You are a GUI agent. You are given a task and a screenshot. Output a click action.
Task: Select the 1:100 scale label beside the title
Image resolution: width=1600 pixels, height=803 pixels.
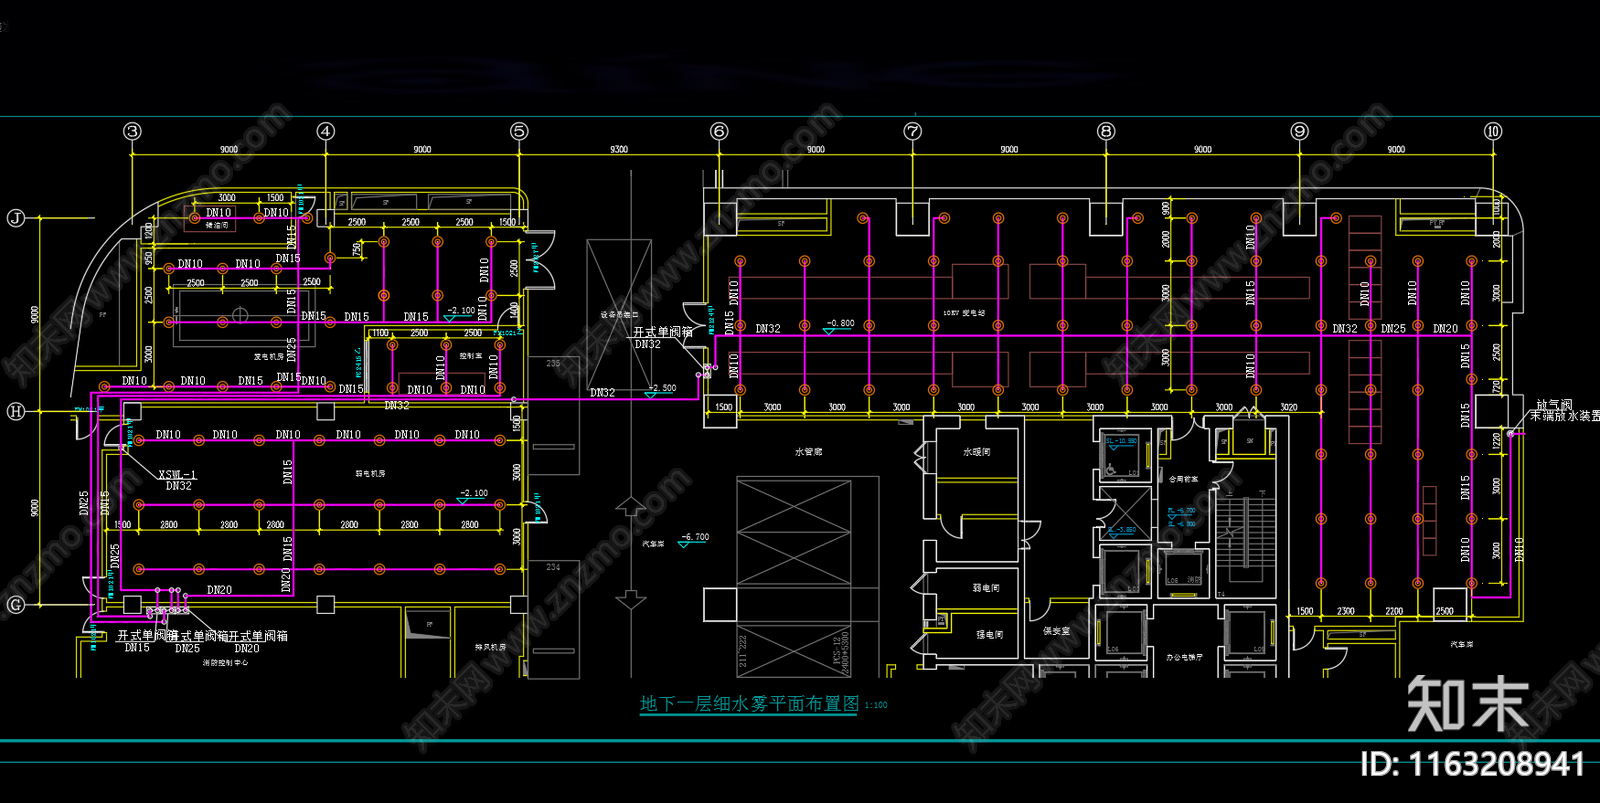tap(876, 705)
